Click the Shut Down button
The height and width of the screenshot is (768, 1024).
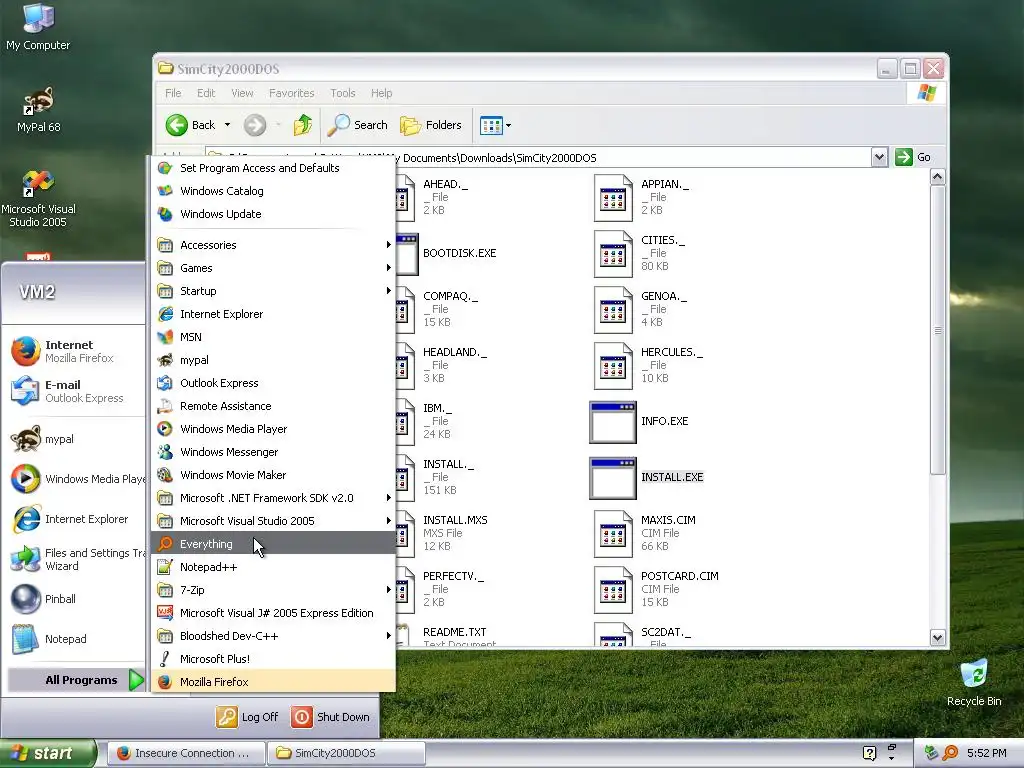tap(331, 717)
